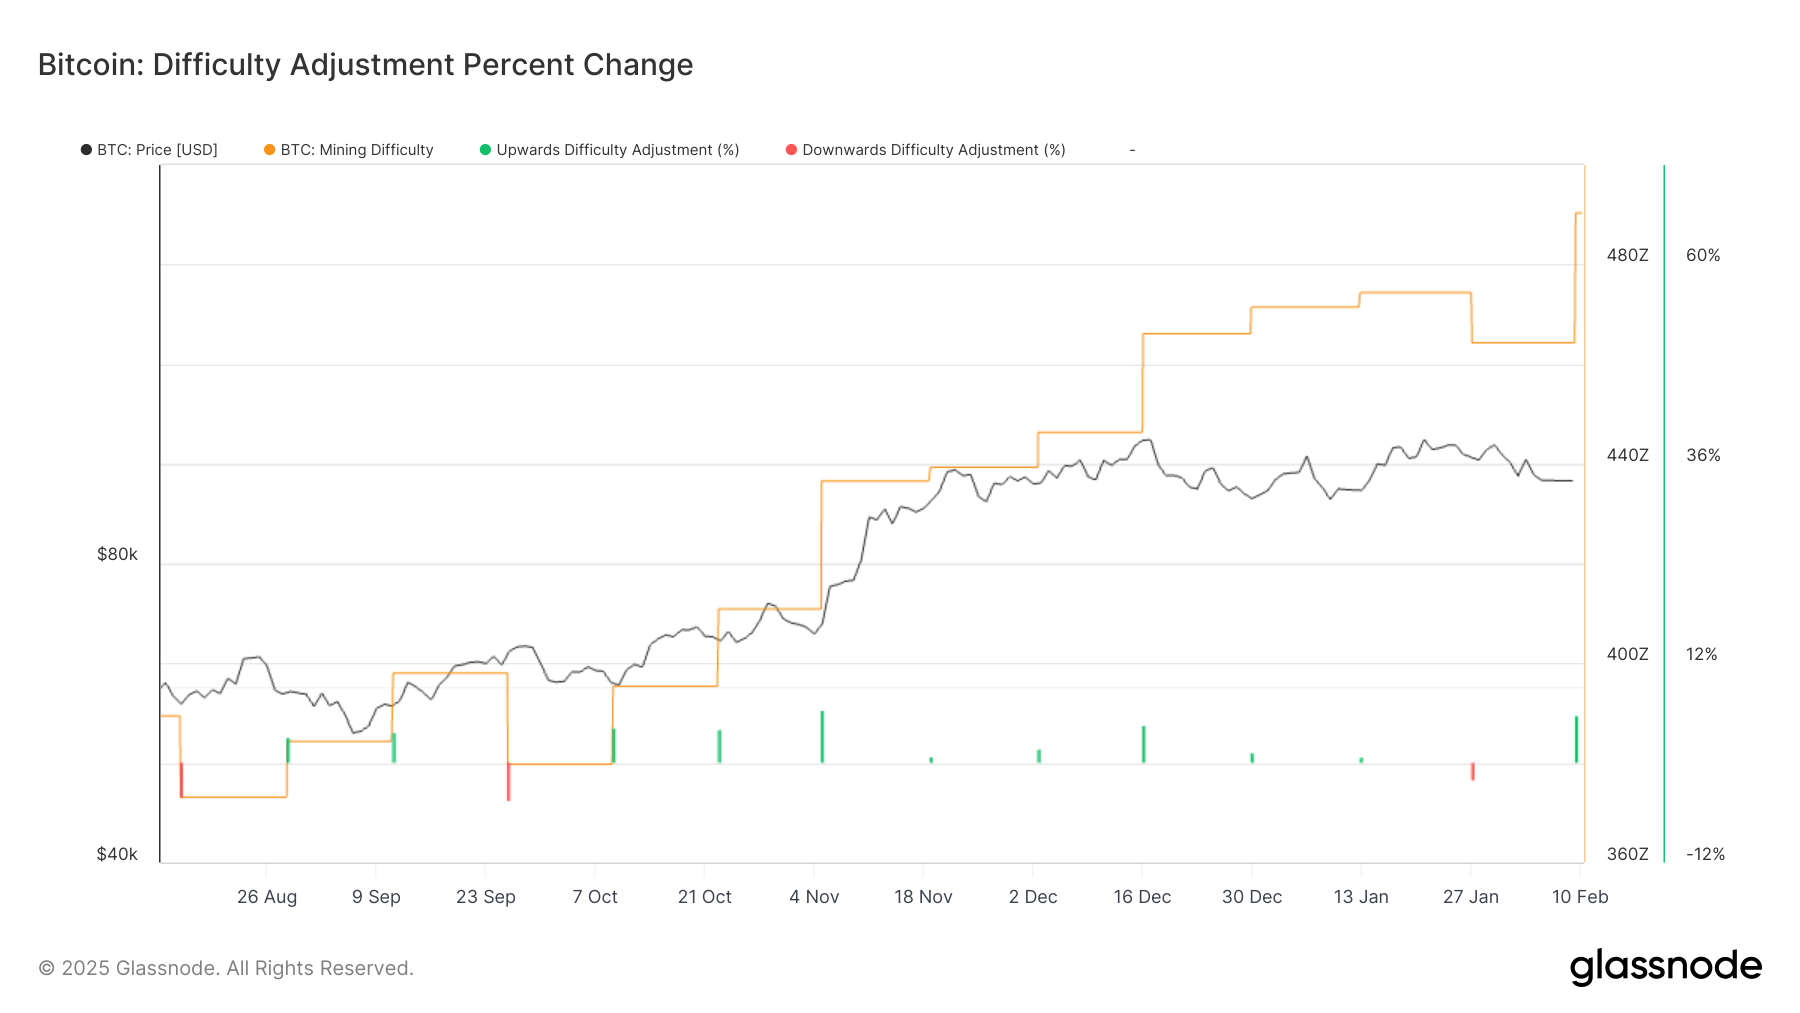1800x1013 pixels.
Task: Toggle the BTC: Mining Difficulty legend label
Action: [357, 150]
